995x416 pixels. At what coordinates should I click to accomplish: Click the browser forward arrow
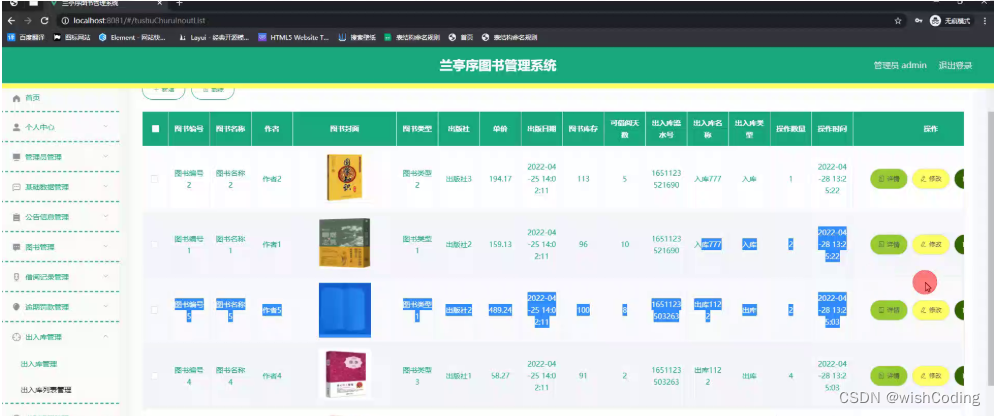point(27,21)
